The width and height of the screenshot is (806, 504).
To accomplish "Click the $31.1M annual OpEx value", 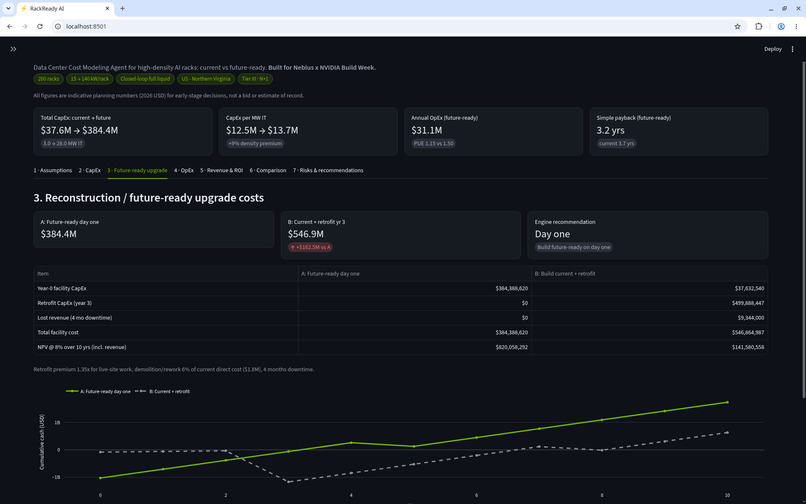I will point(427,131).
